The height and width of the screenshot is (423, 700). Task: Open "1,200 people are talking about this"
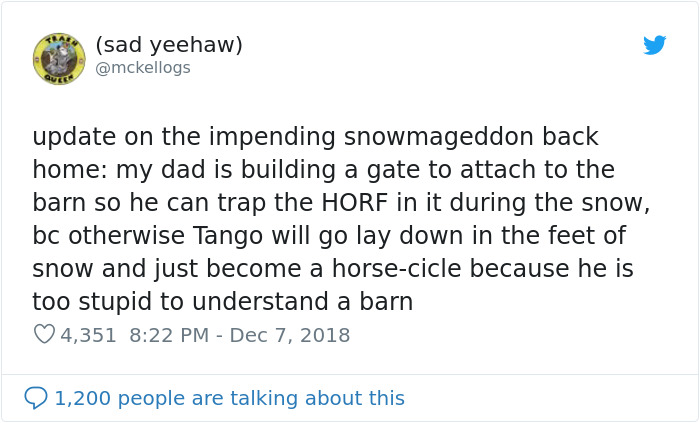[229, 398]
